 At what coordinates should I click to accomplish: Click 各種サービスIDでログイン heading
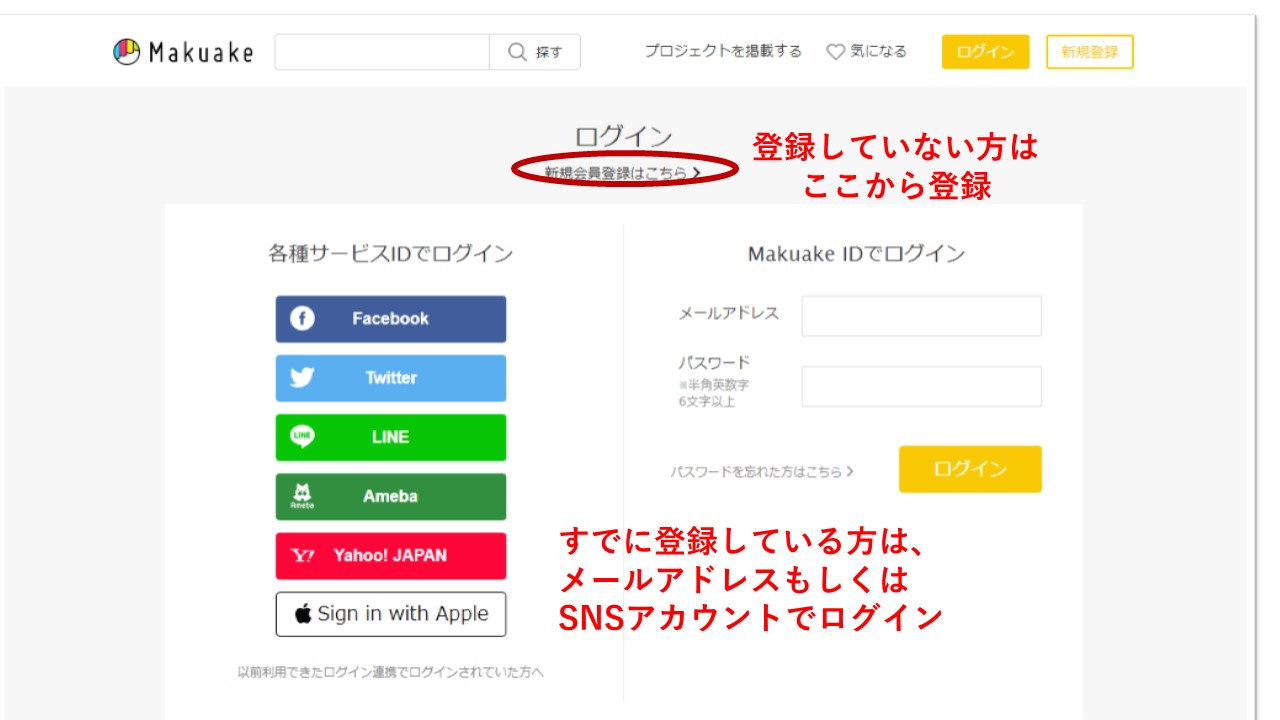[391, 254]
